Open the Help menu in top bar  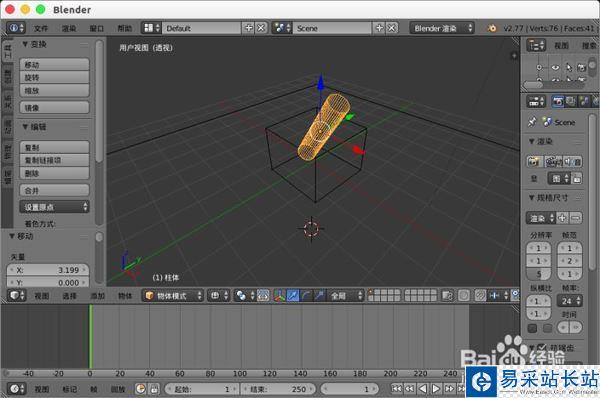124,28
